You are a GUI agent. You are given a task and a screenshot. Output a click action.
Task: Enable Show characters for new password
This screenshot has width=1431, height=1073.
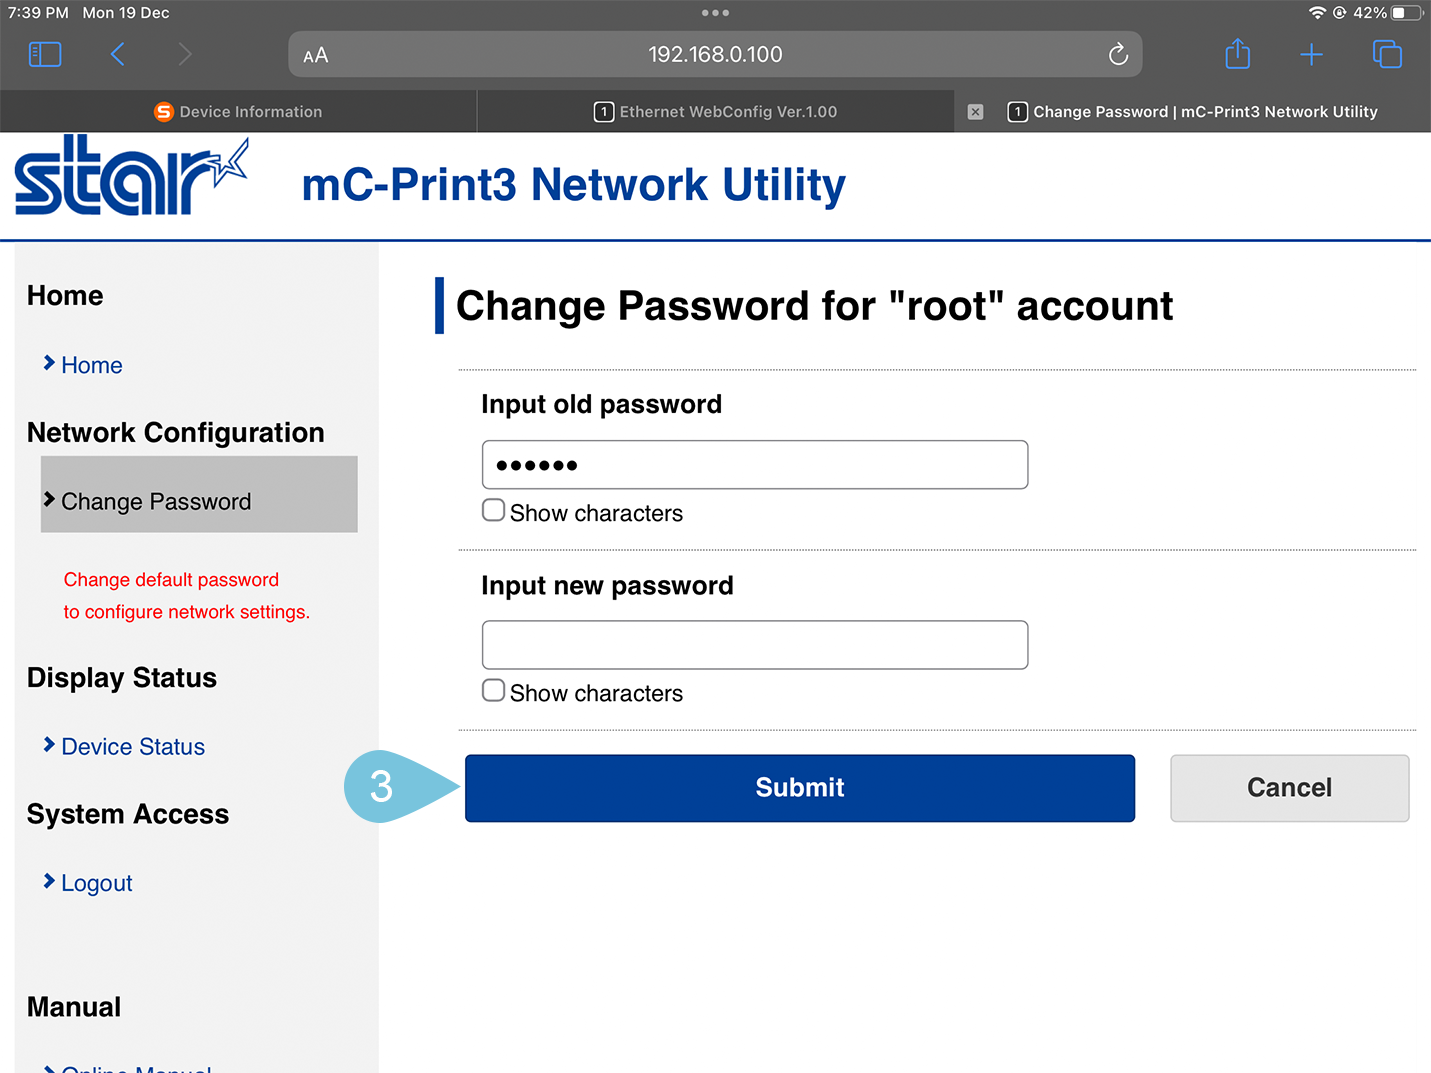coord(494,691)
